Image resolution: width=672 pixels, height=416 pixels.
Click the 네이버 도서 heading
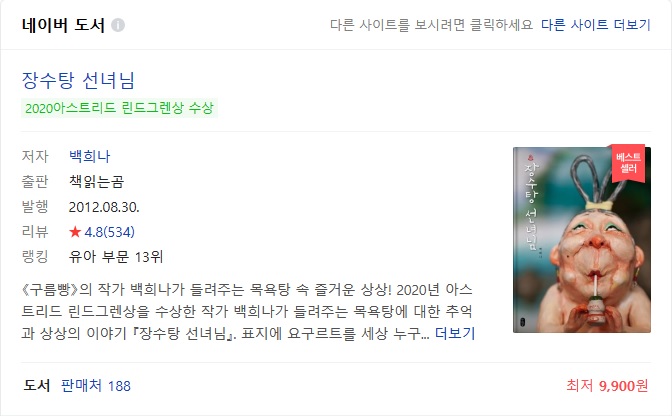point(63,25)
